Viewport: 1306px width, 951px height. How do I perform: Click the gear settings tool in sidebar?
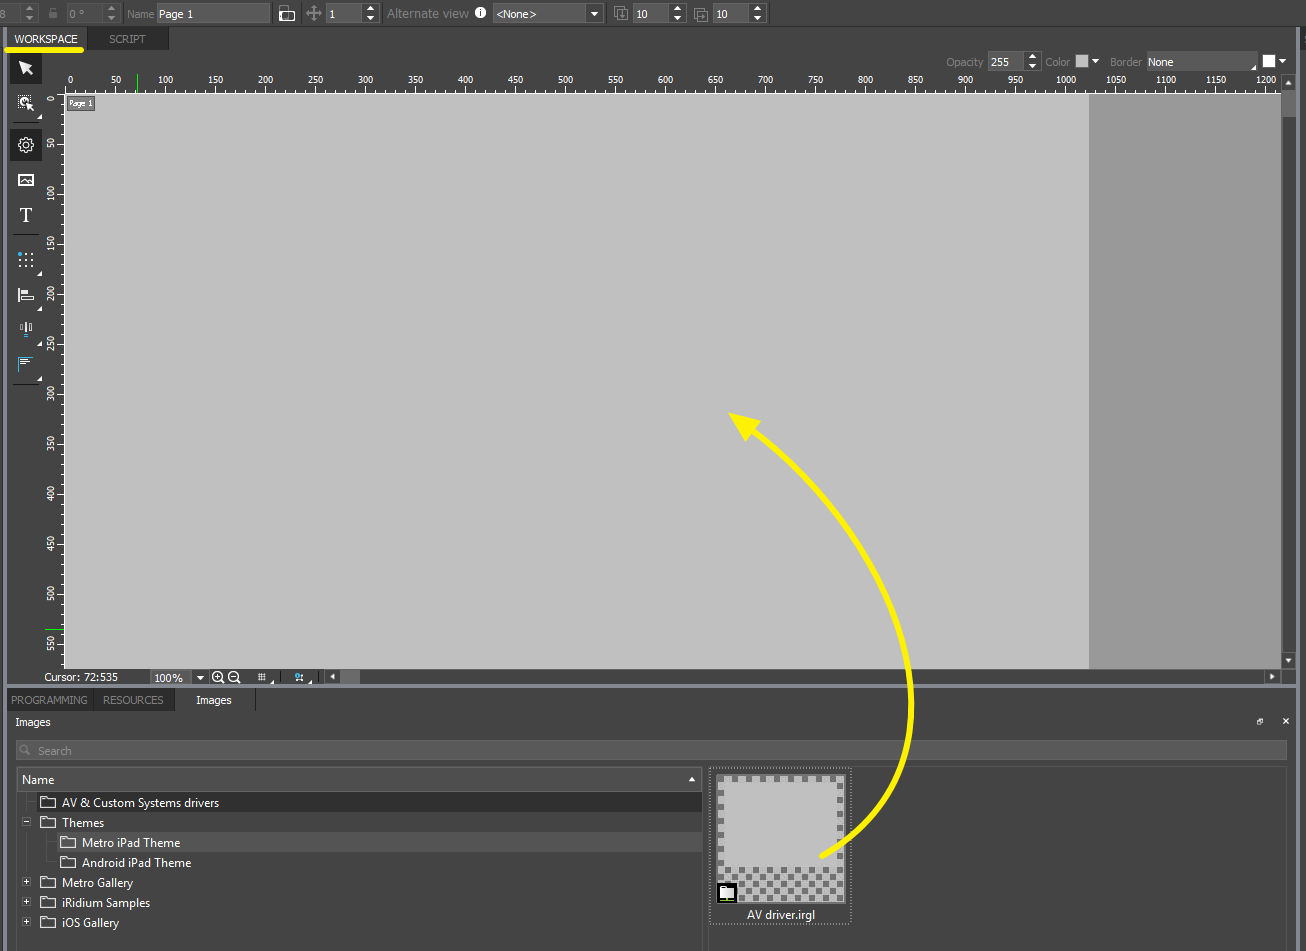26,145
